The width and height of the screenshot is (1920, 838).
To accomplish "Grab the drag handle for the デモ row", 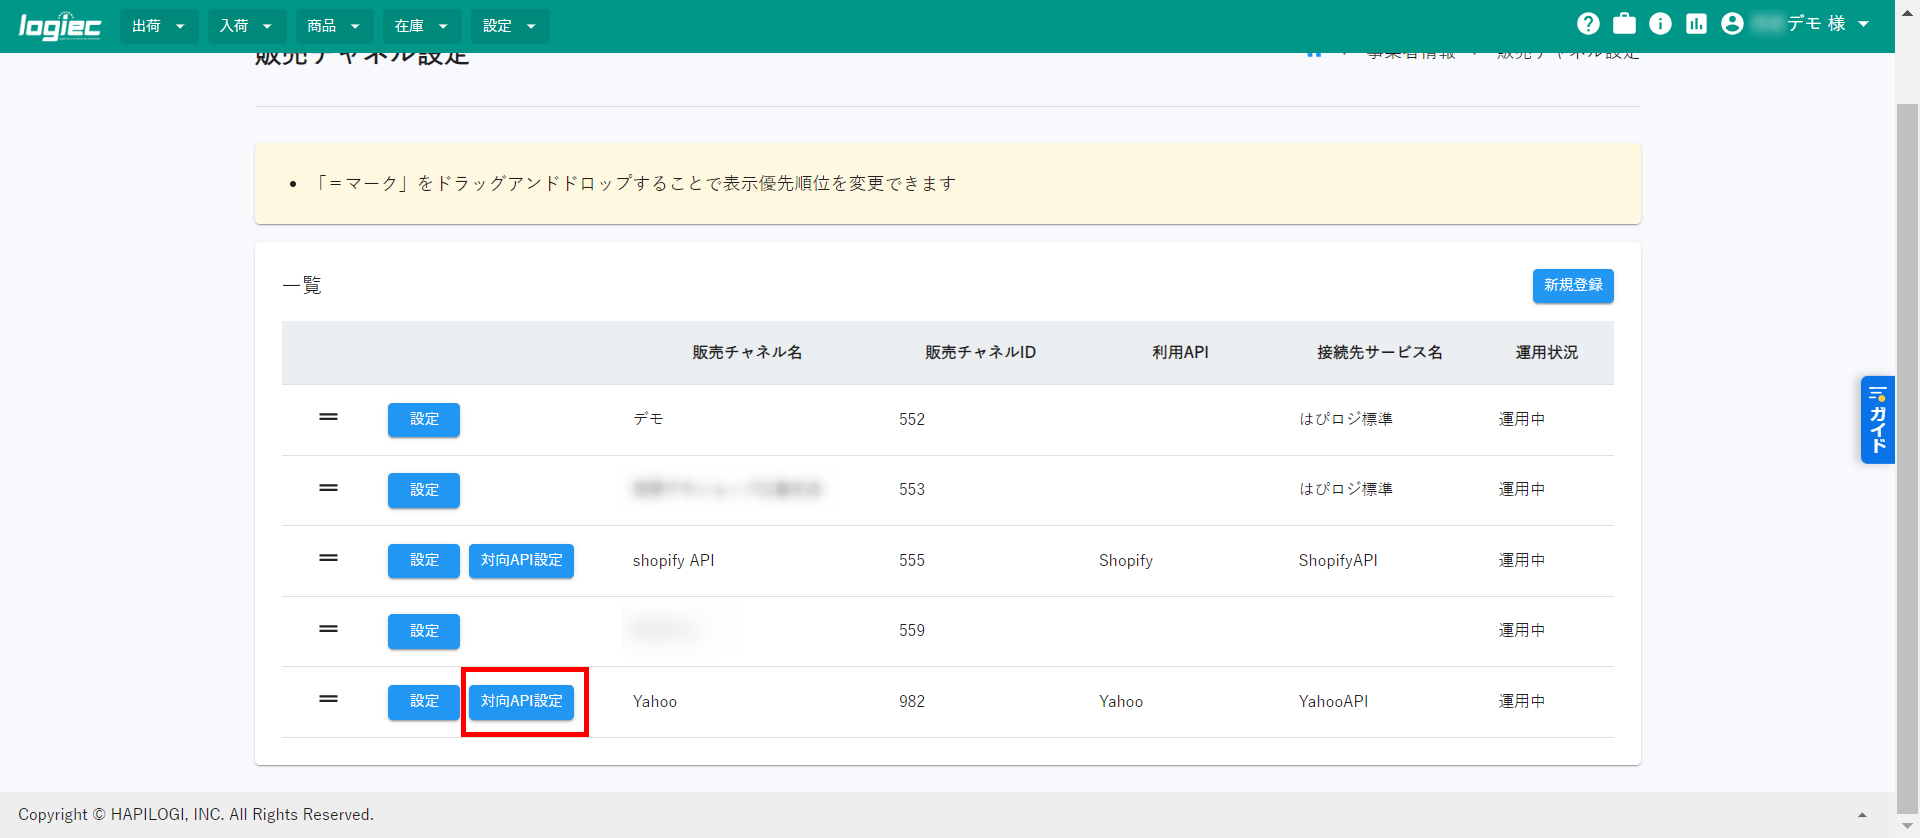I will point(328,418).
